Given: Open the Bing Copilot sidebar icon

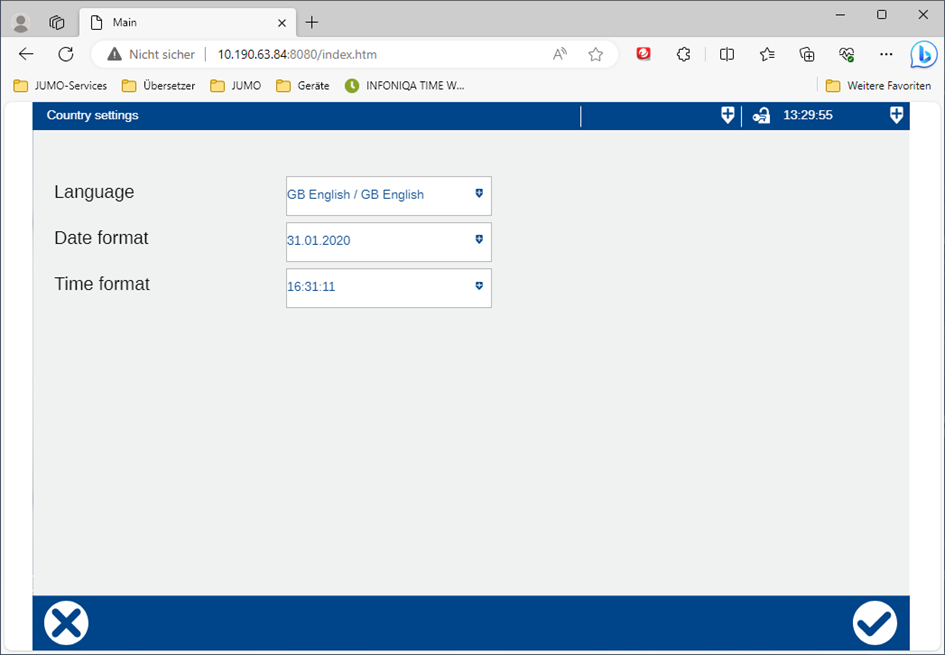Looking at the screenshot, I should (x=922, y=54).
